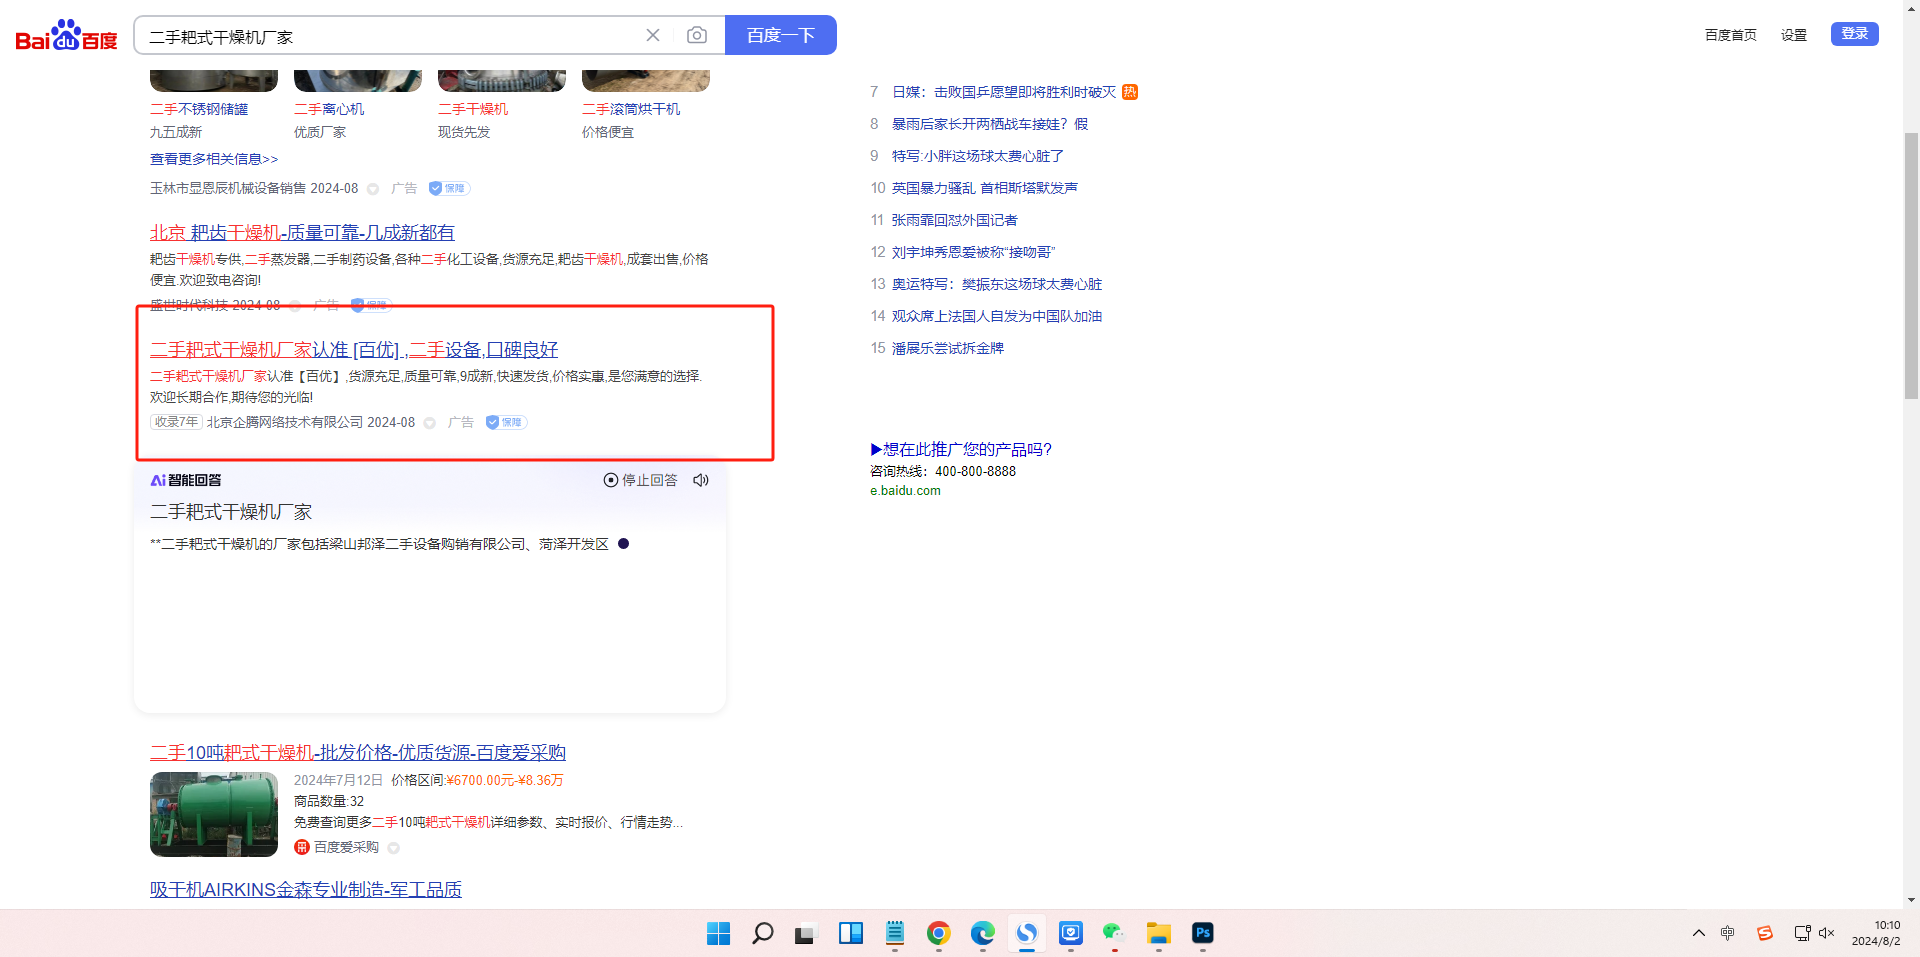Open blue monitor app on taskbar
The height and width of the screenshot is (957, 1920).
(1070, 933)
